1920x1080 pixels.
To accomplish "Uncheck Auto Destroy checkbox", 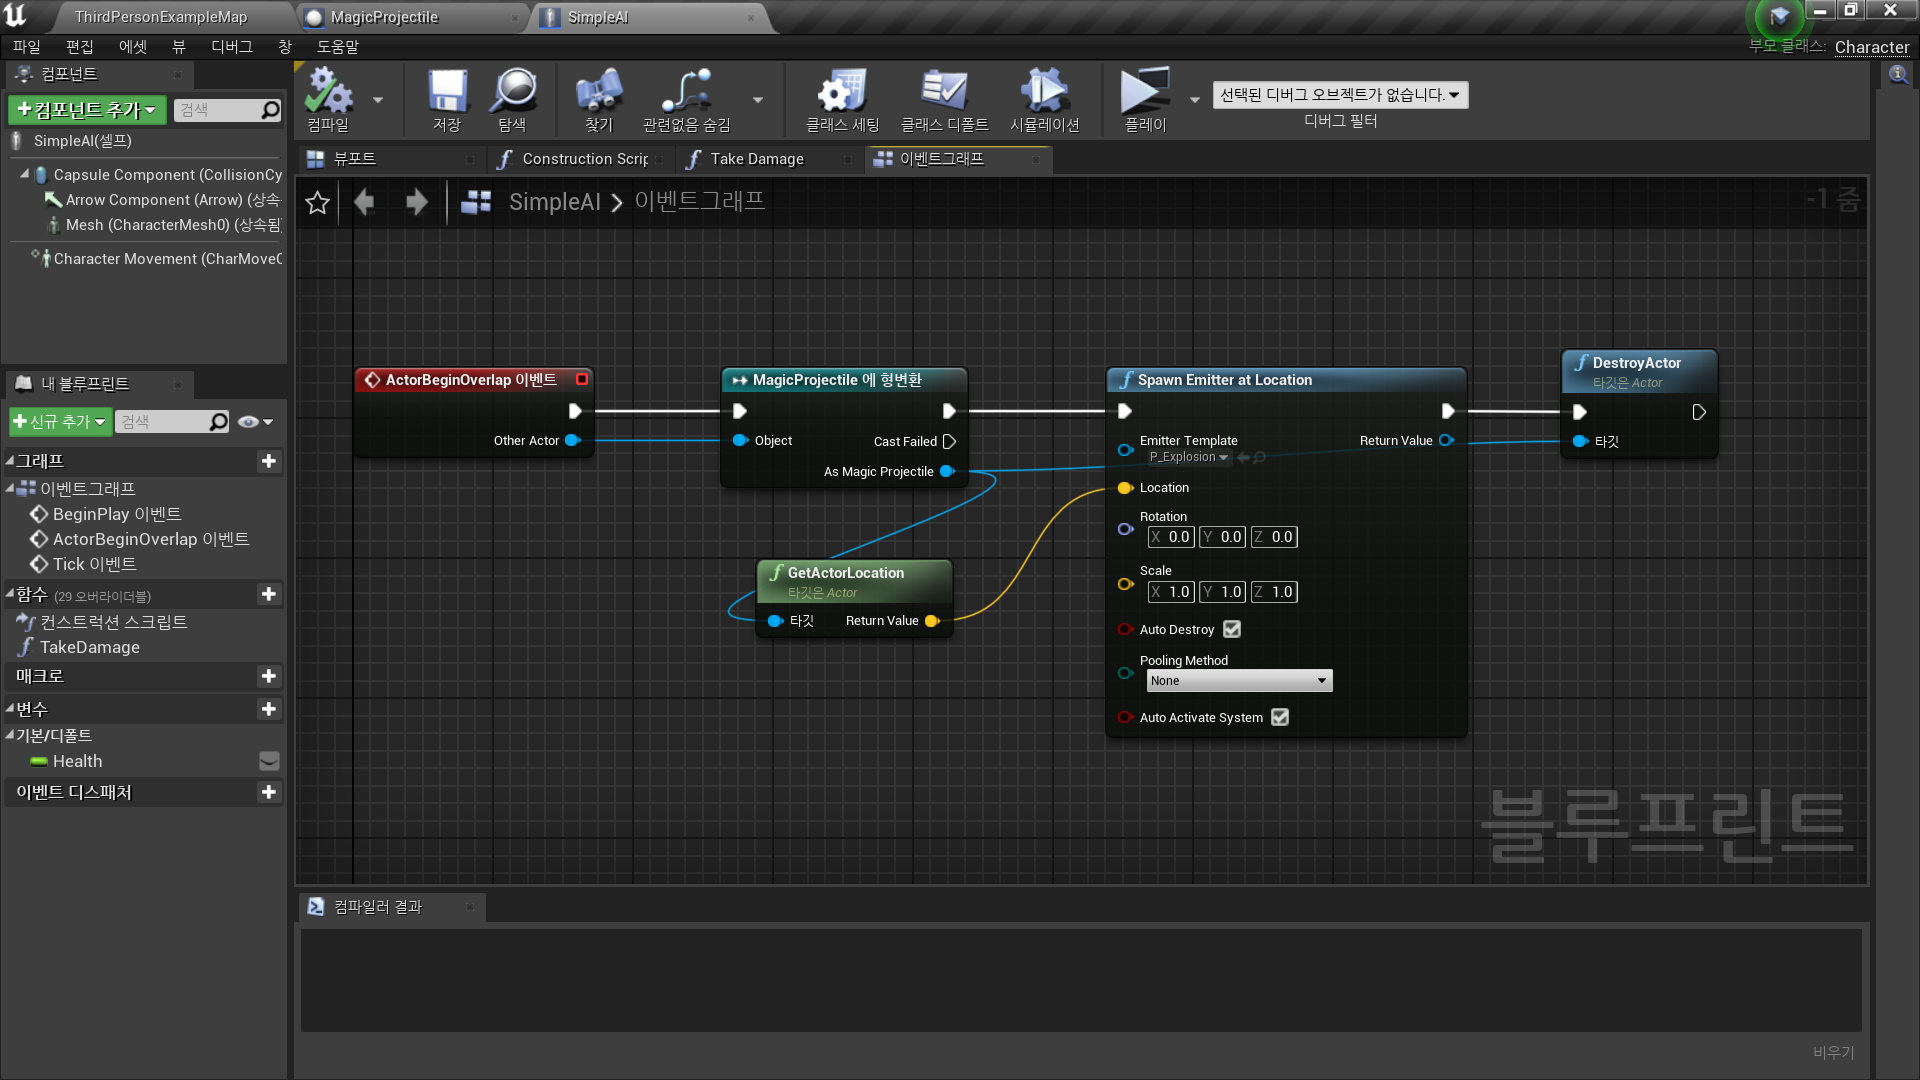I will [x=1232, y=629].
